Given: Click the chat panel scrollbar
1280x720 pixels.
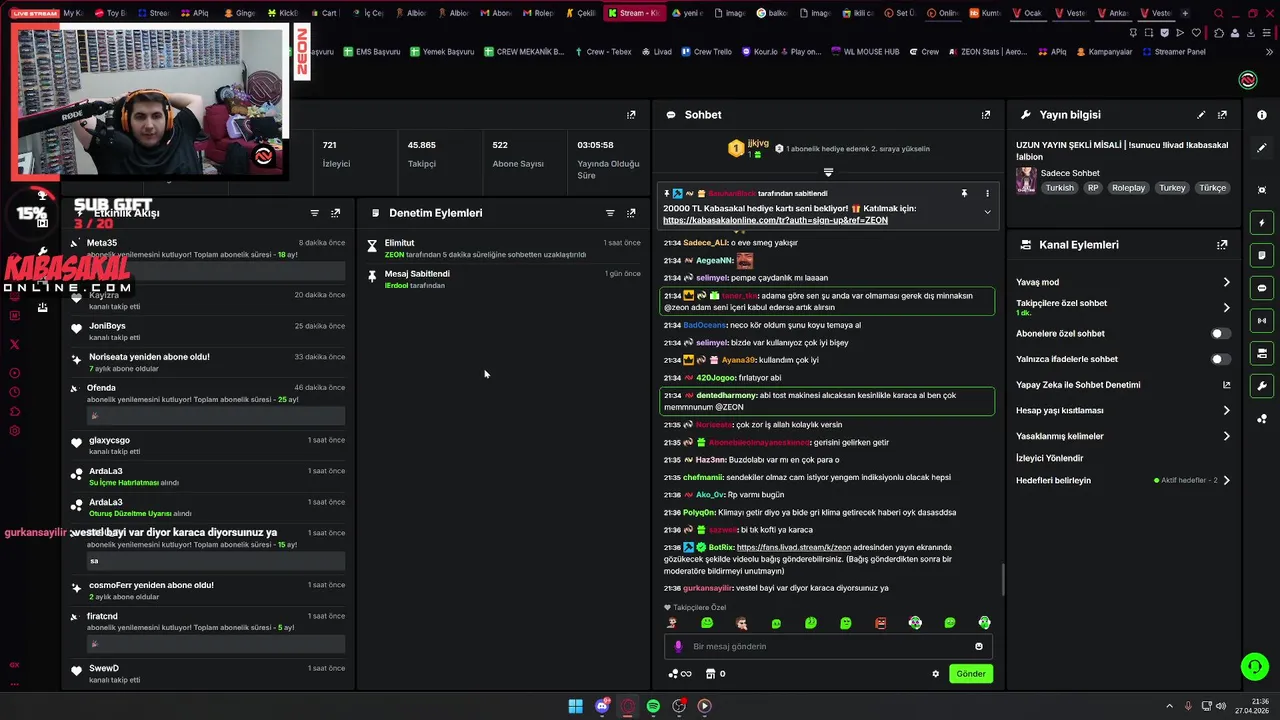Looking at the screenshot, I should pos(1002,580).
